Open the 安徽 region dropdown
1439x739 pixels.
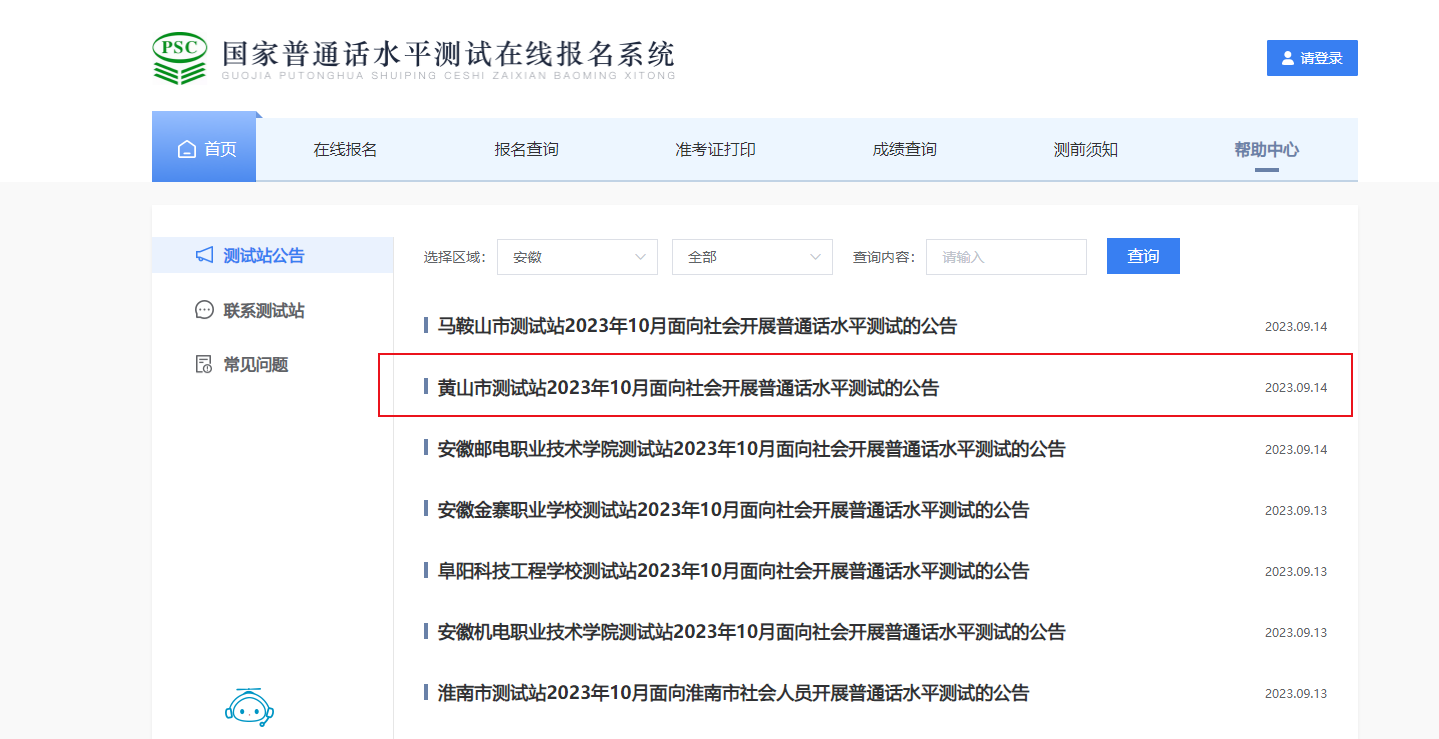pyautogui.click(x=577, y=257)
